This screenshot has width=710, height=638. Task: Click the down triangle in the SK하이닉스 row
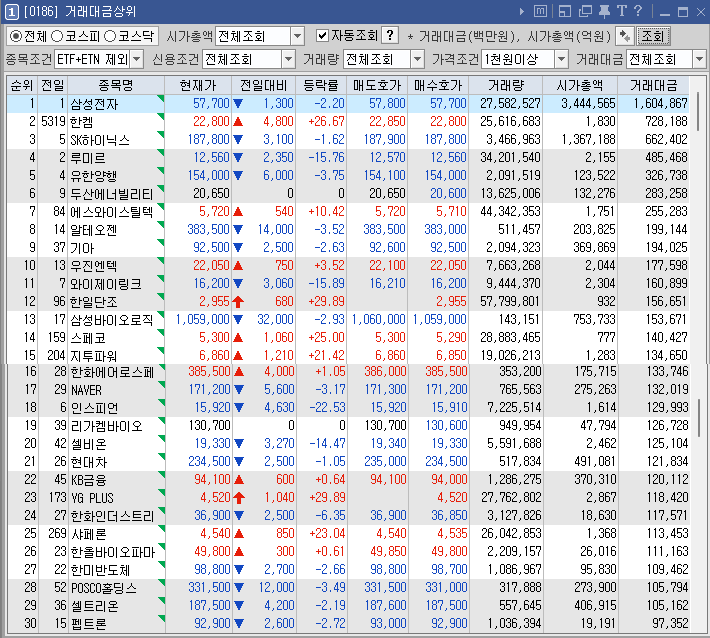coord(238,139)
